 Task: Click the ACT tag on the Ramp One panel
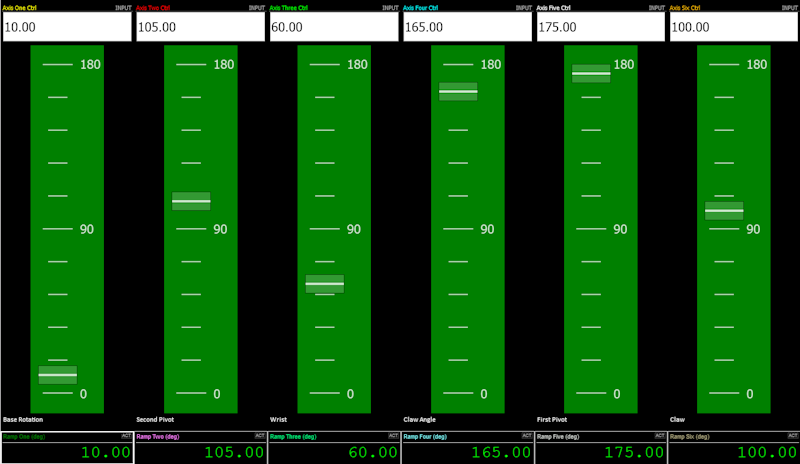click(x=126, y=436)
